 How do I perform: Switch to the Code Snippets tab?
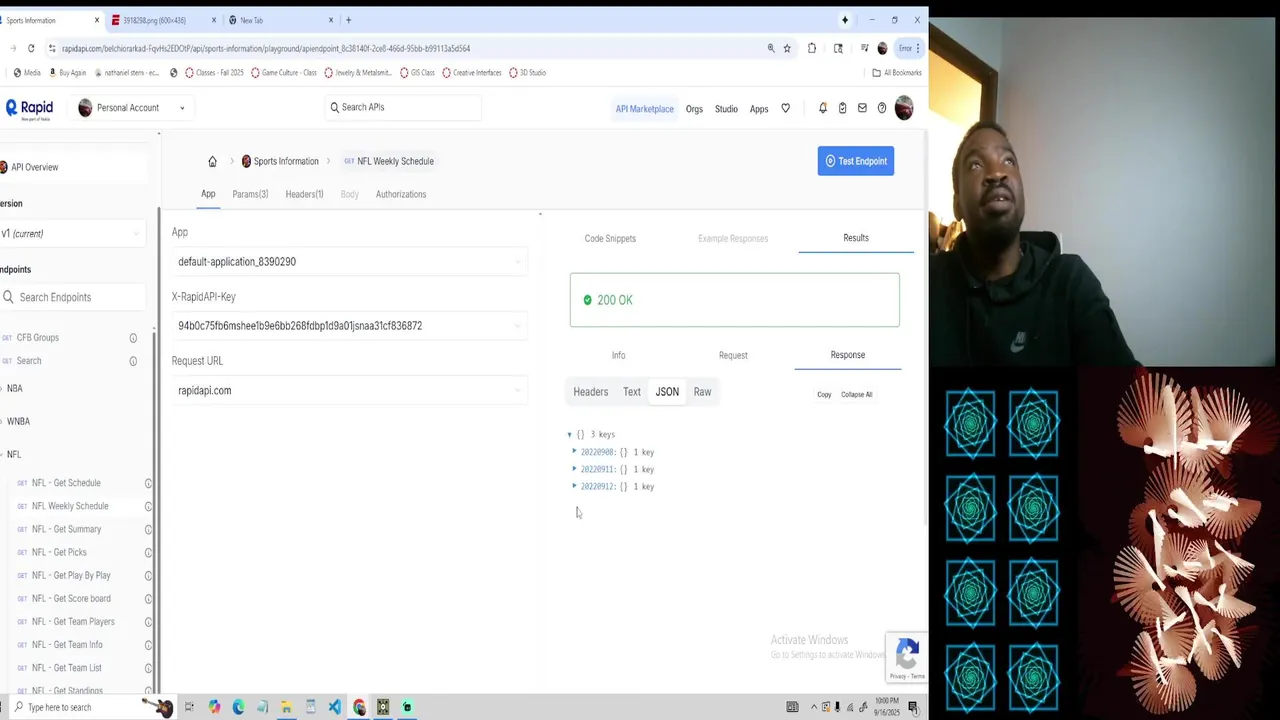(610, 239)
